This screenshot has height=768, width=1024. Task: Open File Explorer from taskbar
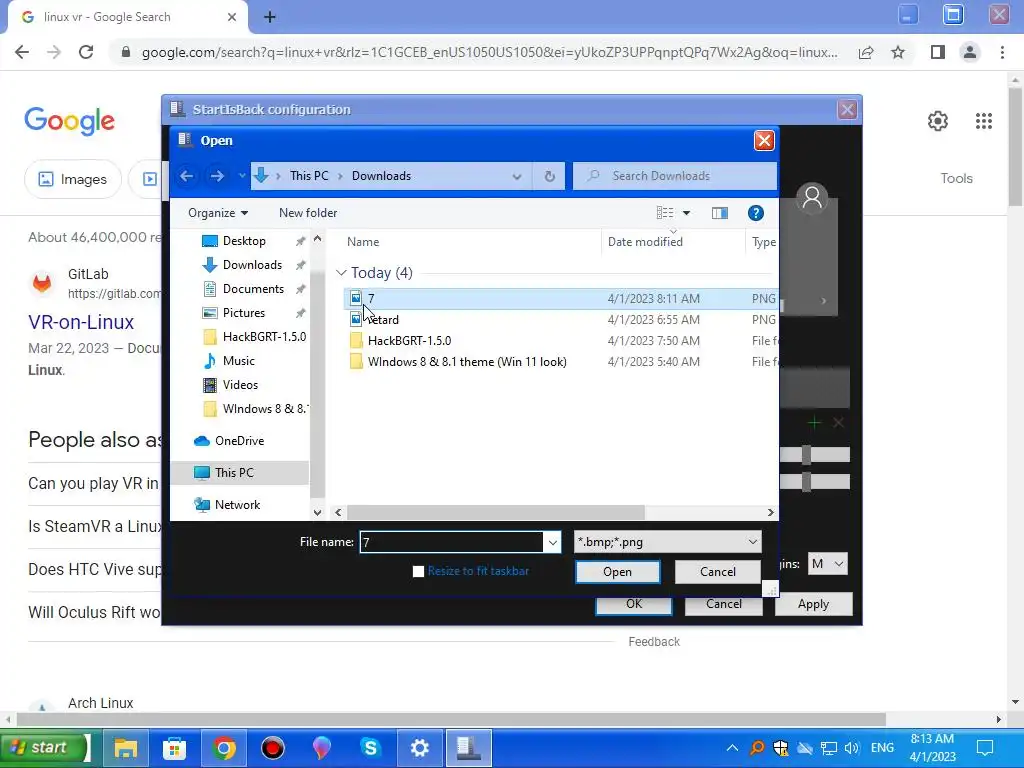[126, 748]
